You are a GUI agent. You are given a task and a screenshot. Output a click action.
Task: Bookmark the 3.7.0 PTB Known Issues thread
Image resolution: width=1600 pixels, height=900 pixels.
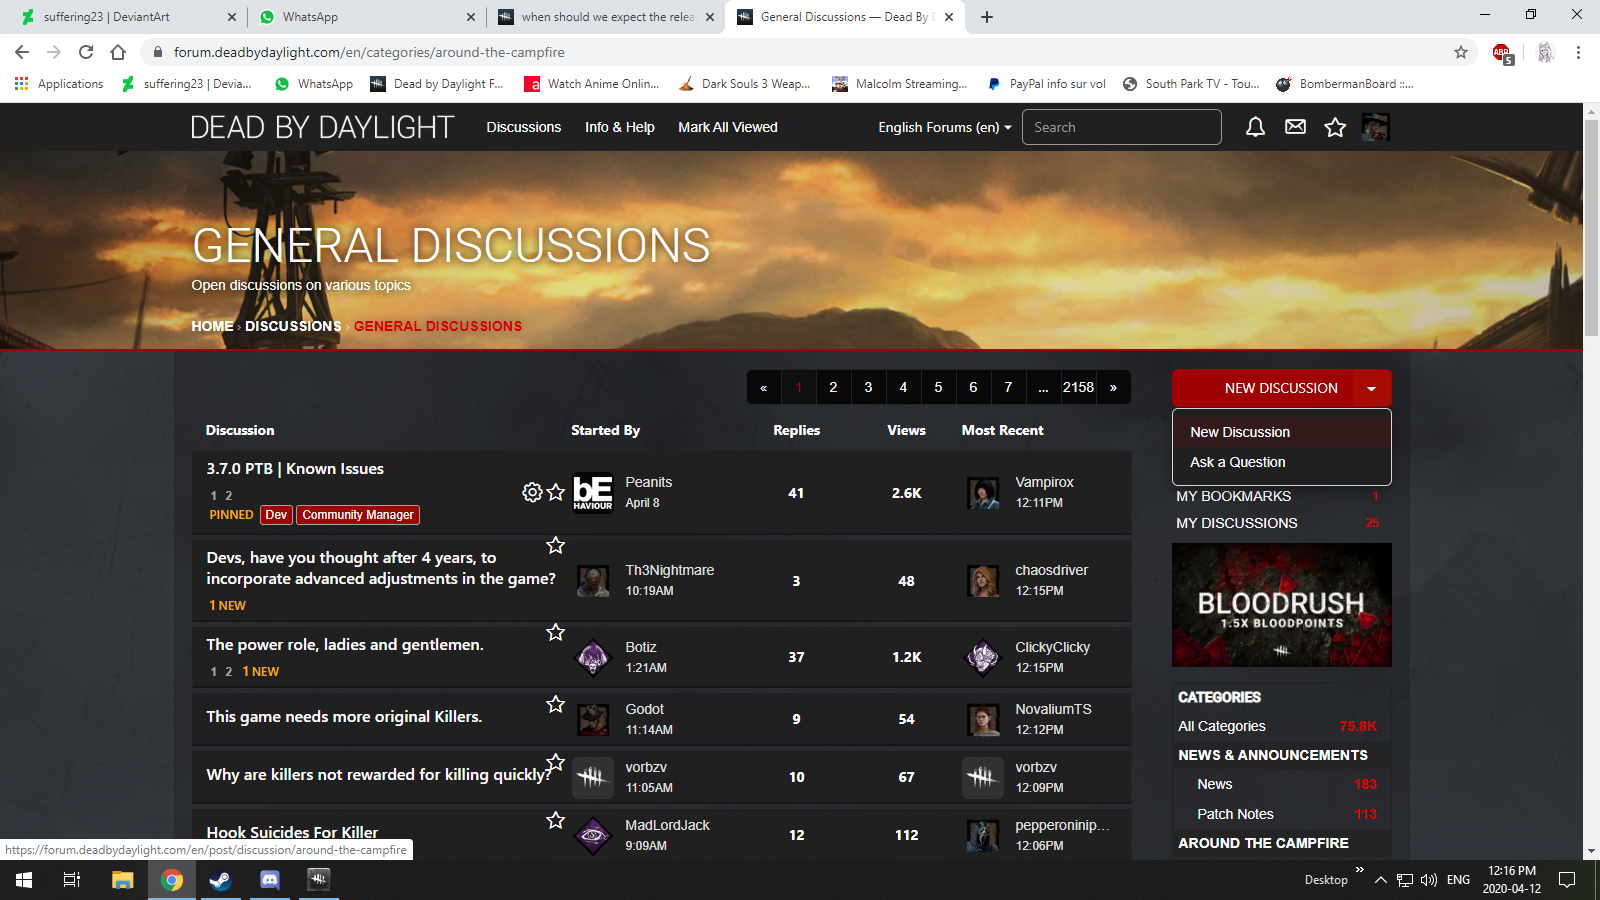pos(556,492)
